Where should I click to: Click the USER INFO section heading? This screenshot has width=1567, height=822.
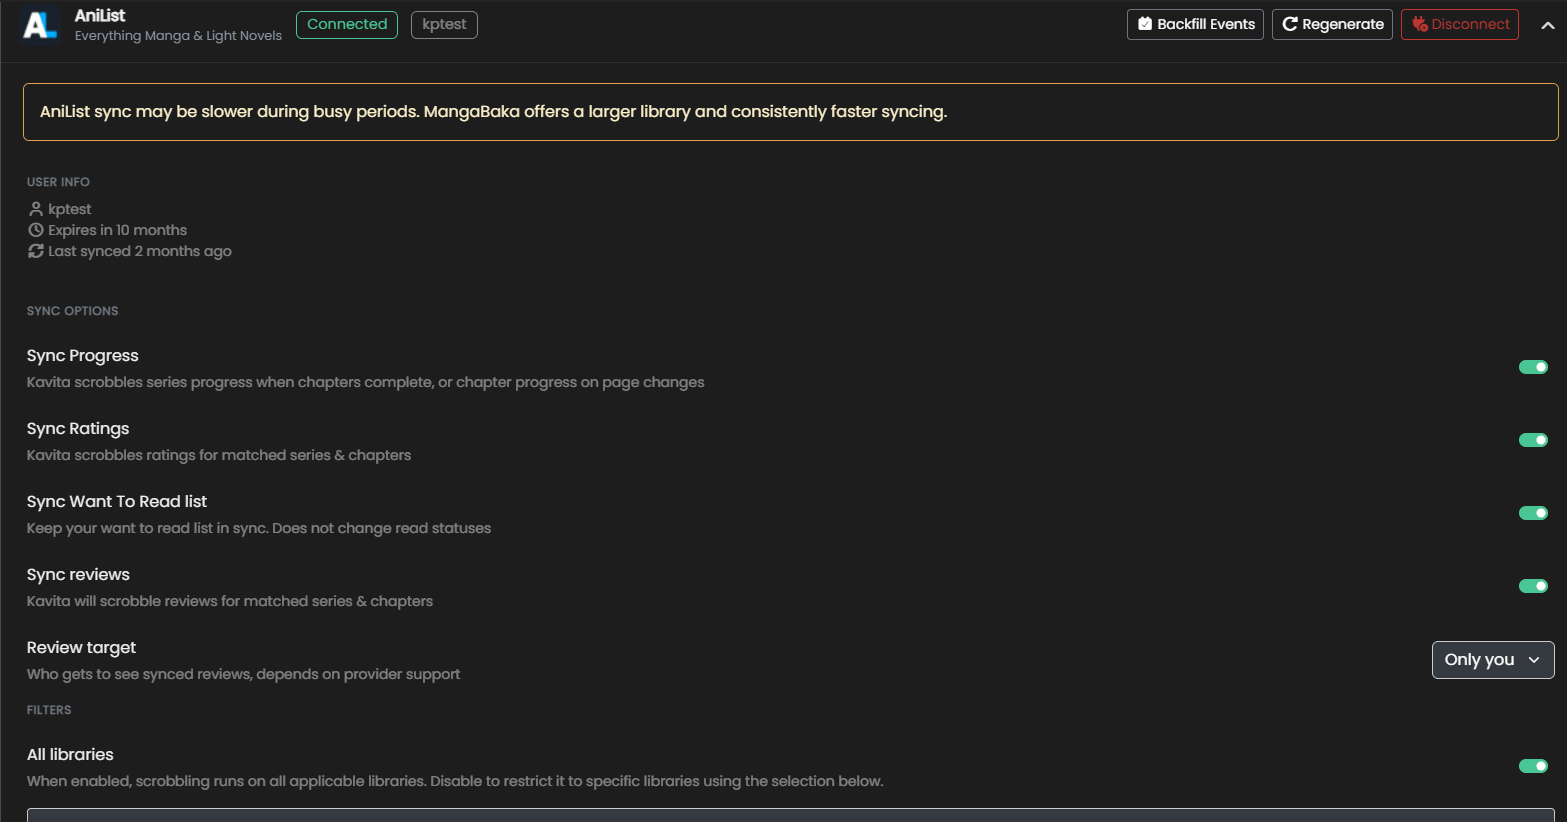pyautogui.click(x=58, y=182)
